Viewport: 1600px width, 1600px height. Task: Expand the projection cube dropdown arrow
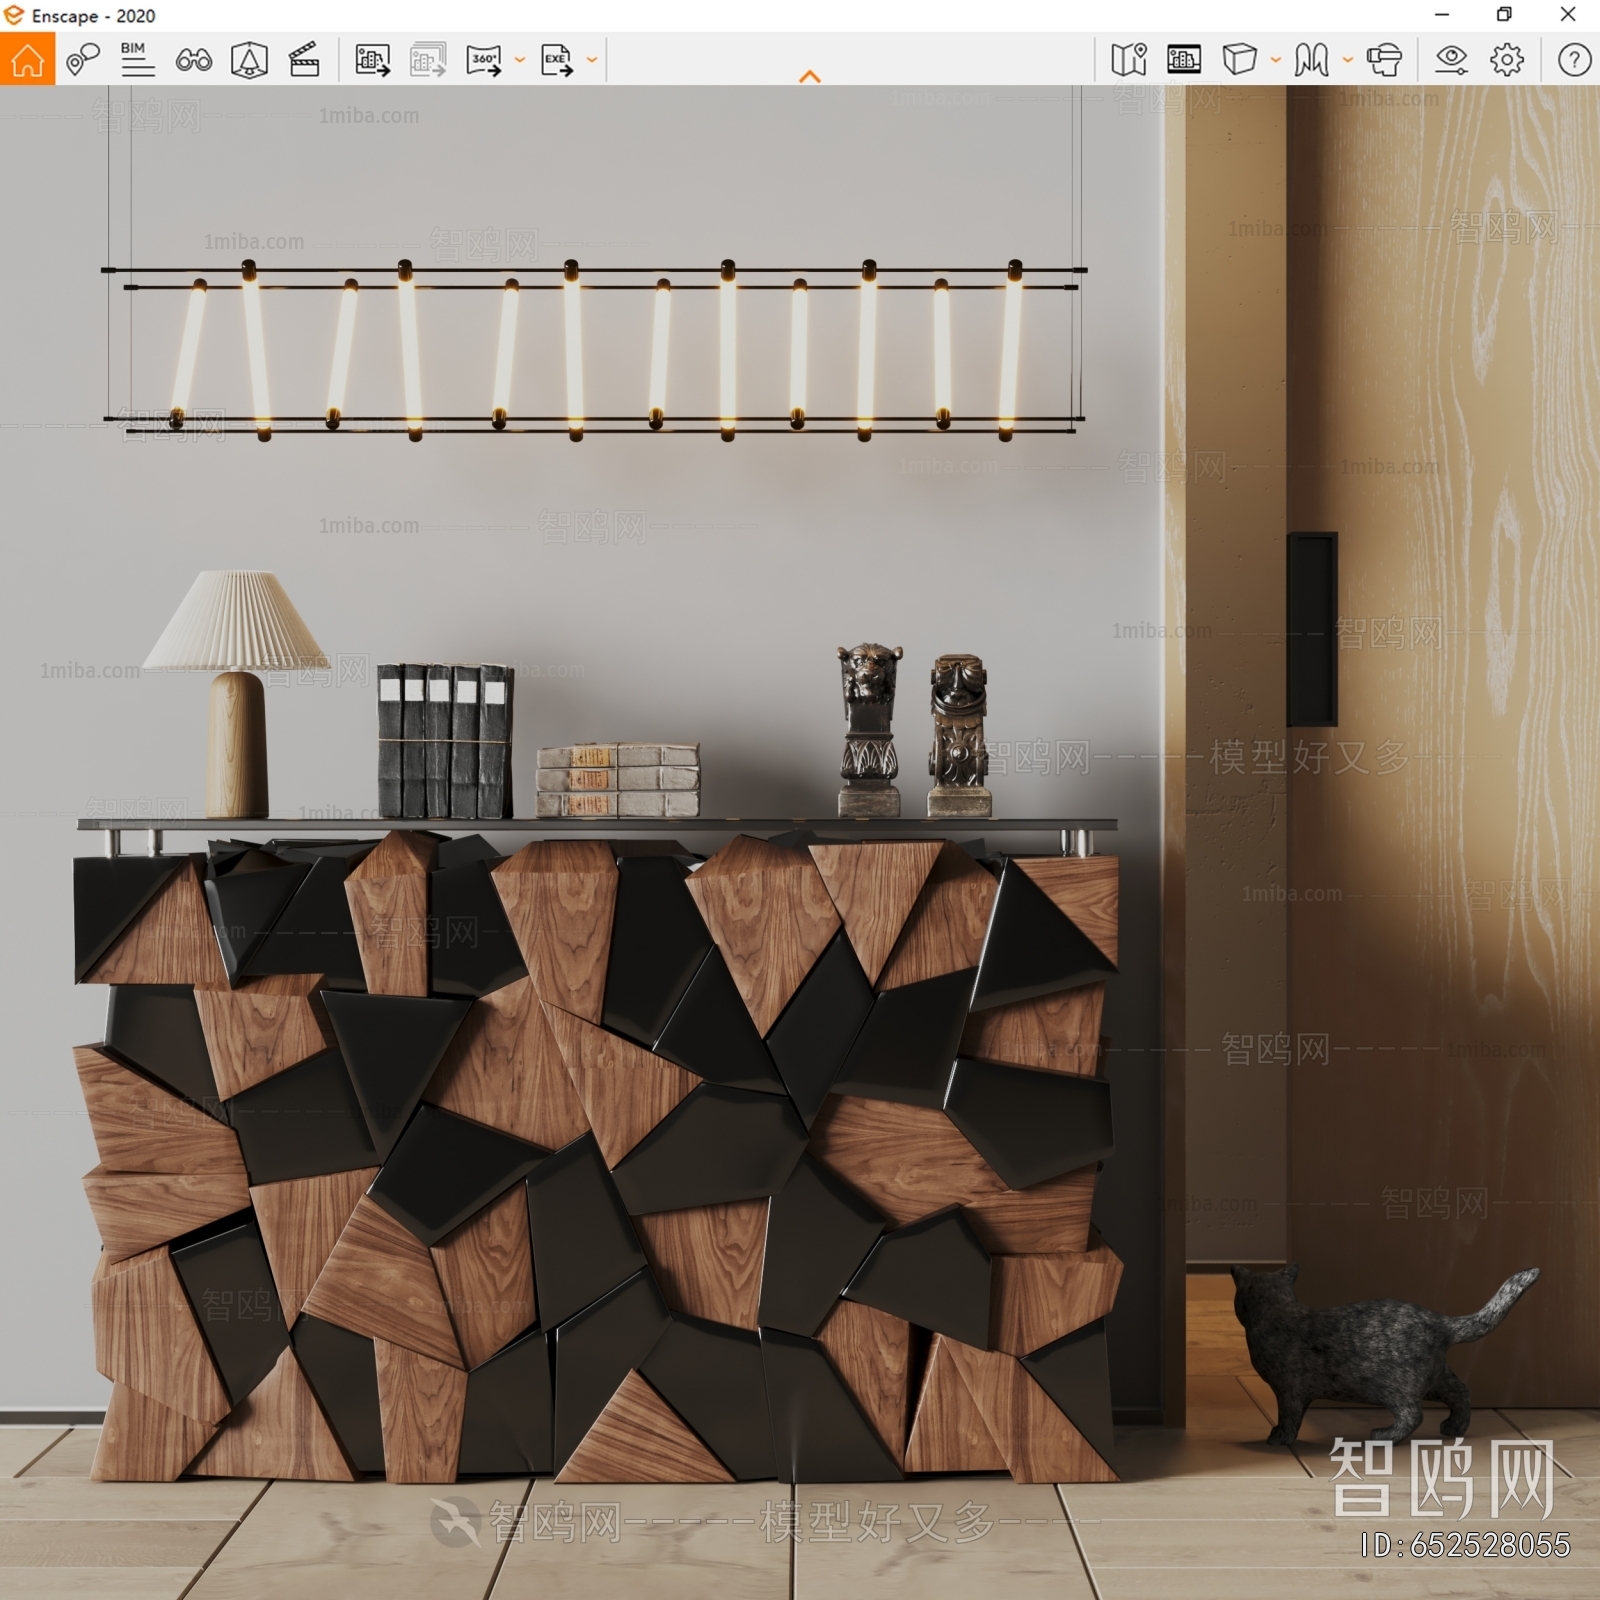click(1276, 60)
